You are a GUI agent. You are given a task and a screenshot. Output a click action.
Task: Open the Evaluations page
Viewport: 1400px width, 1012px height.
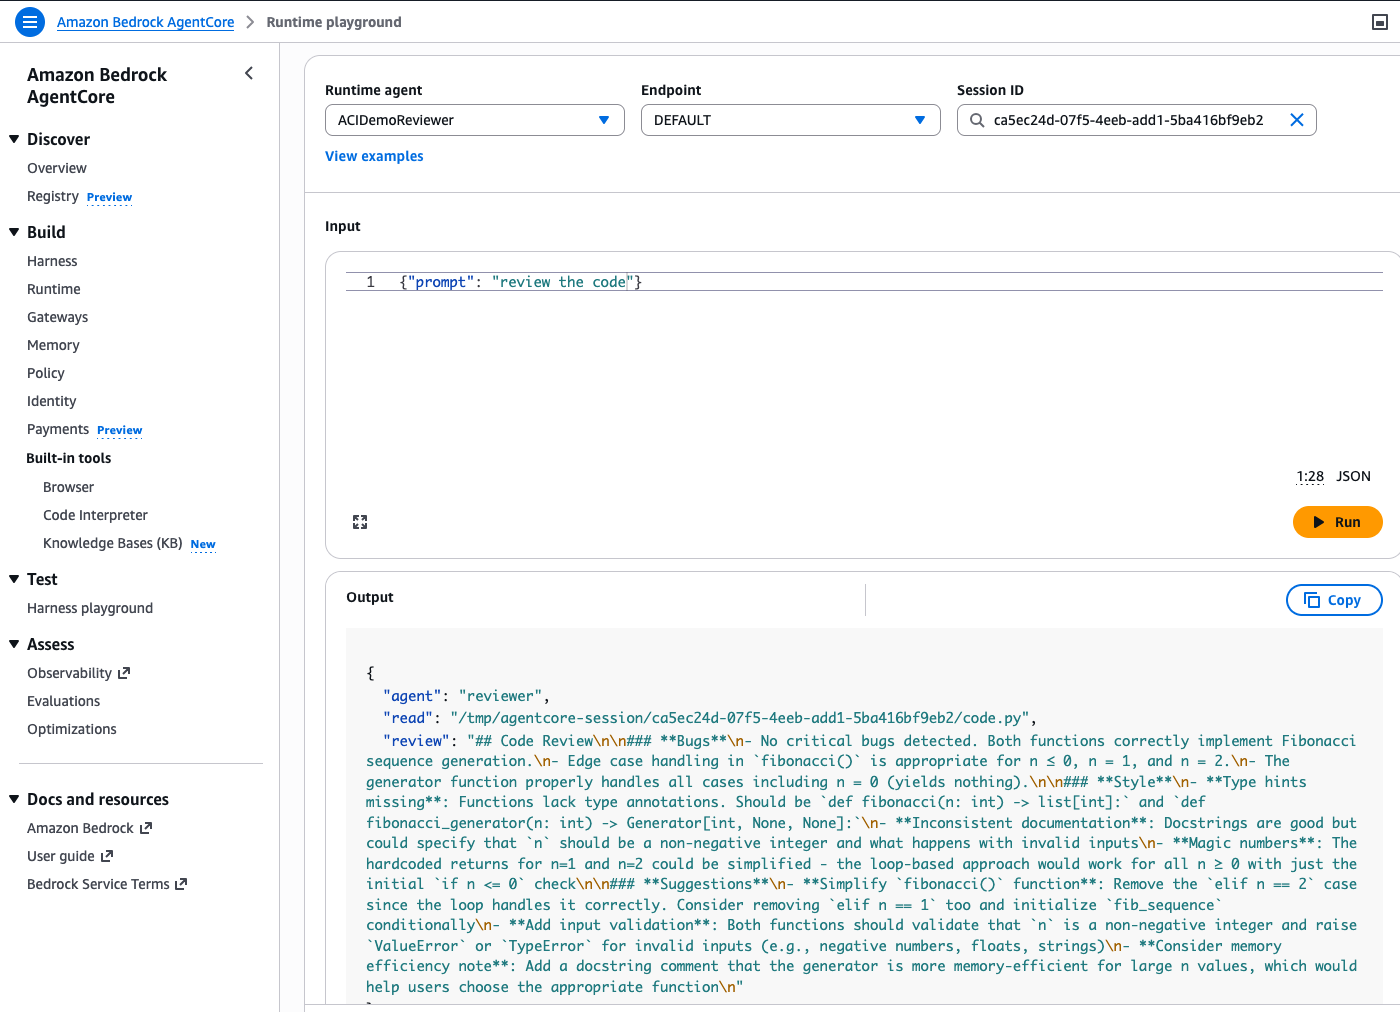[x=64, y=701]
